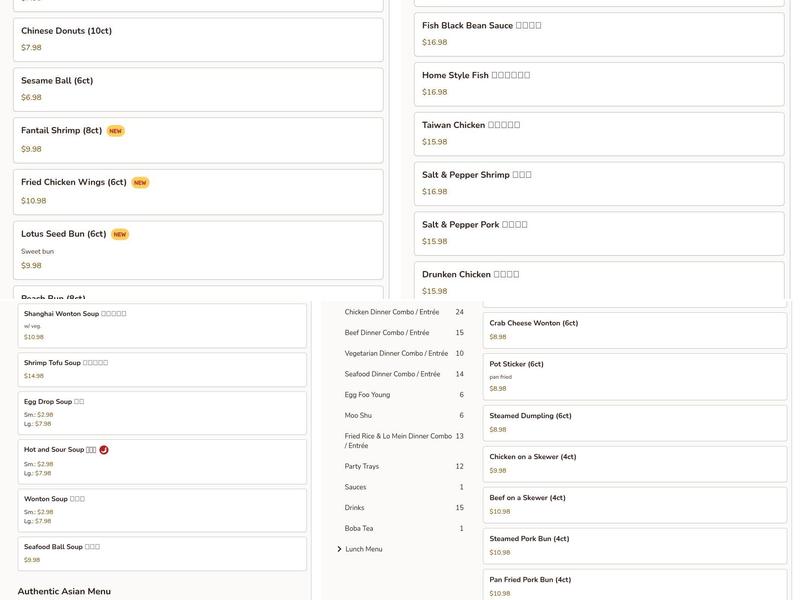Image resolution: width=800 pixels, height=600 pixels.
Task: Pick the Crab Cheese Wonton (6ct) card
Action: pos(635,330)
